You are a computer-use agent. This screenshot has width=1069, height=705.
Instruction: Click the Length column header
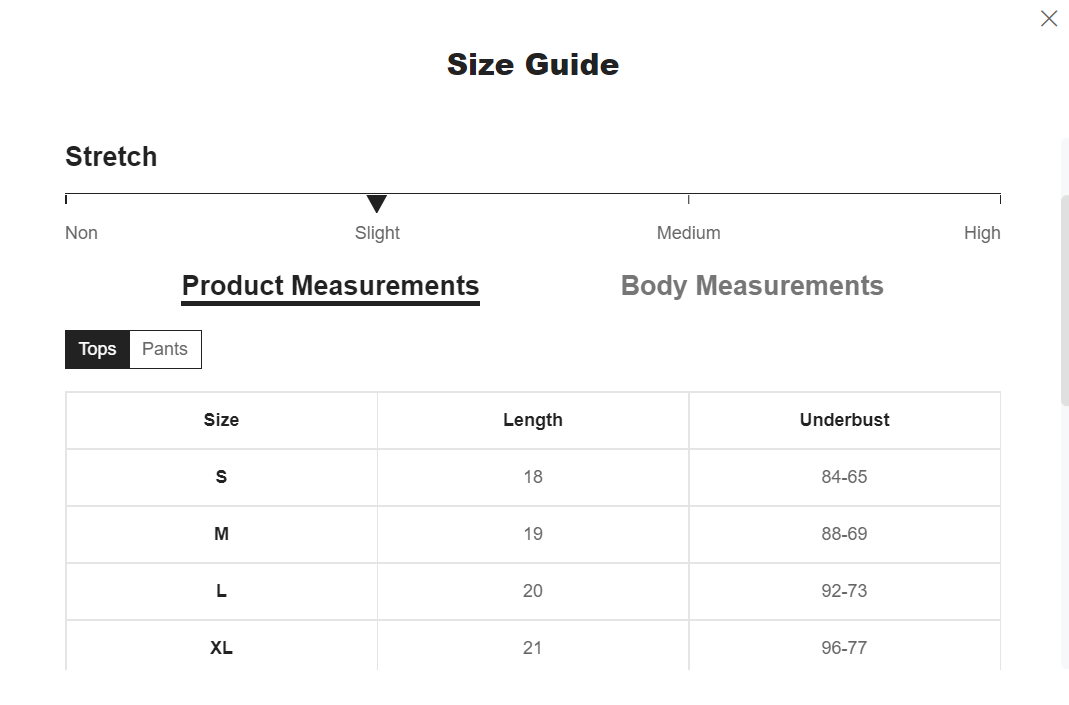tap(532, 420)
